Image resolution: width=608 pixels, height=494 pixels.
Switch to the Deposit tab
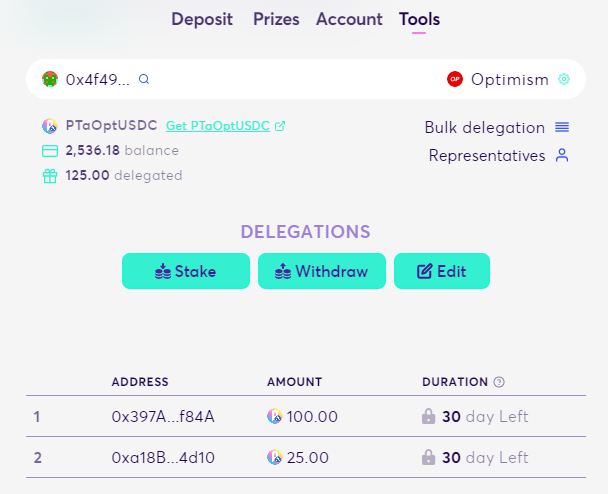(x=202, y=19)
